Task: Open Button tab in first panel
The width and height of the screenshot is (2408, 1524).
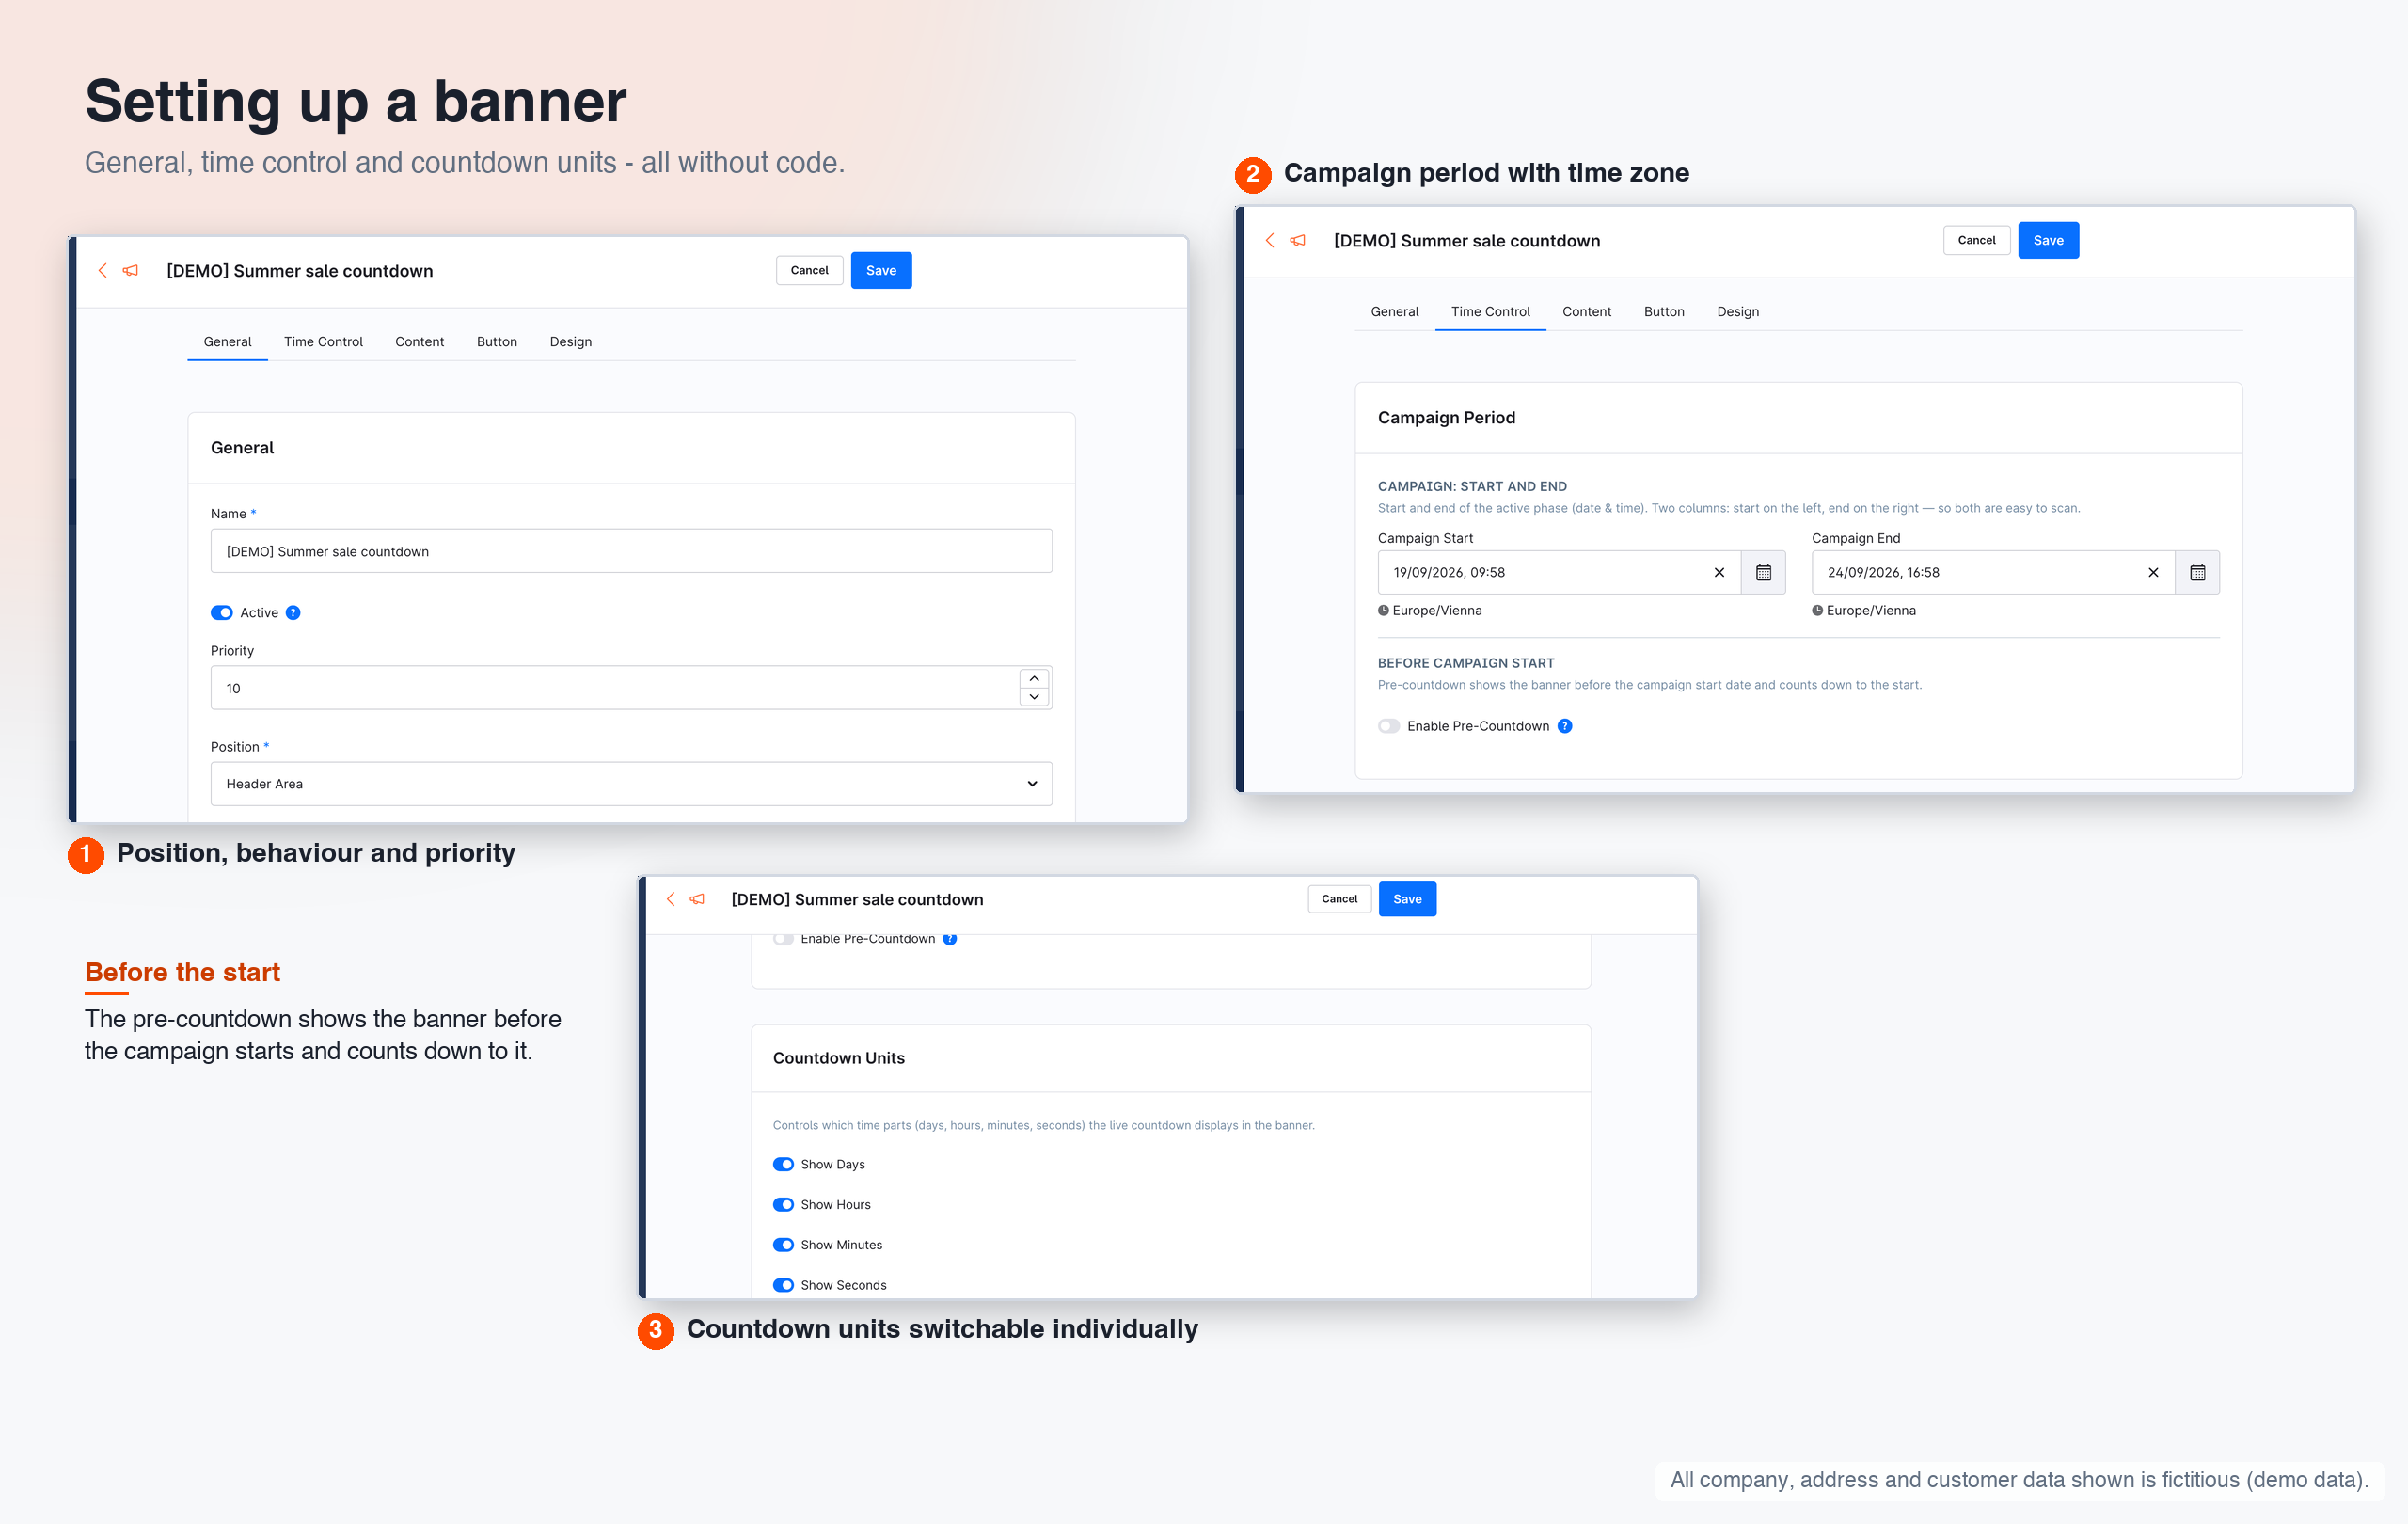Action: point(497,341)
